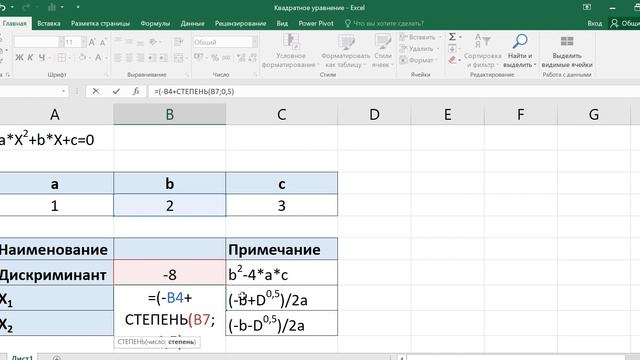This screenshot has height=360, width=640.
Task: Click the accounting number format icon
Action: coord(198,58)
